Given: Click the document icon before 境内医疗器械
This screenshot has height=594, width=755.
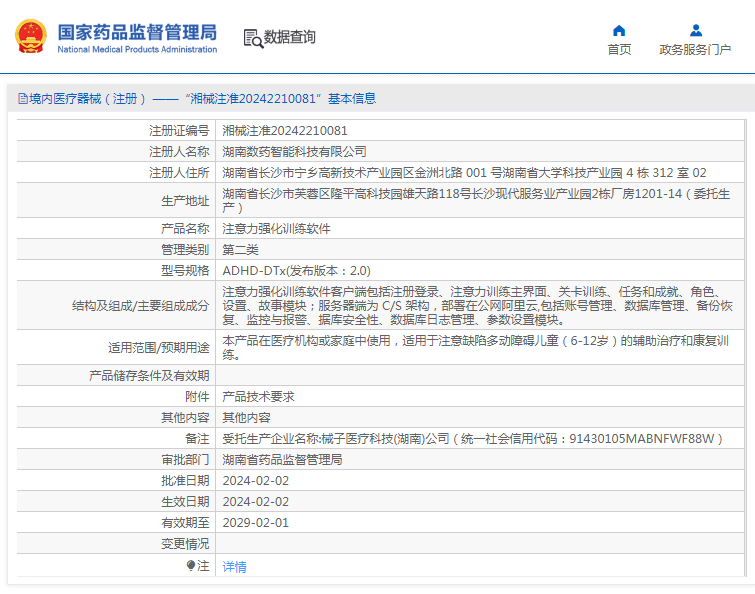Looking at the screenshot, I should [x=23, y=99].
